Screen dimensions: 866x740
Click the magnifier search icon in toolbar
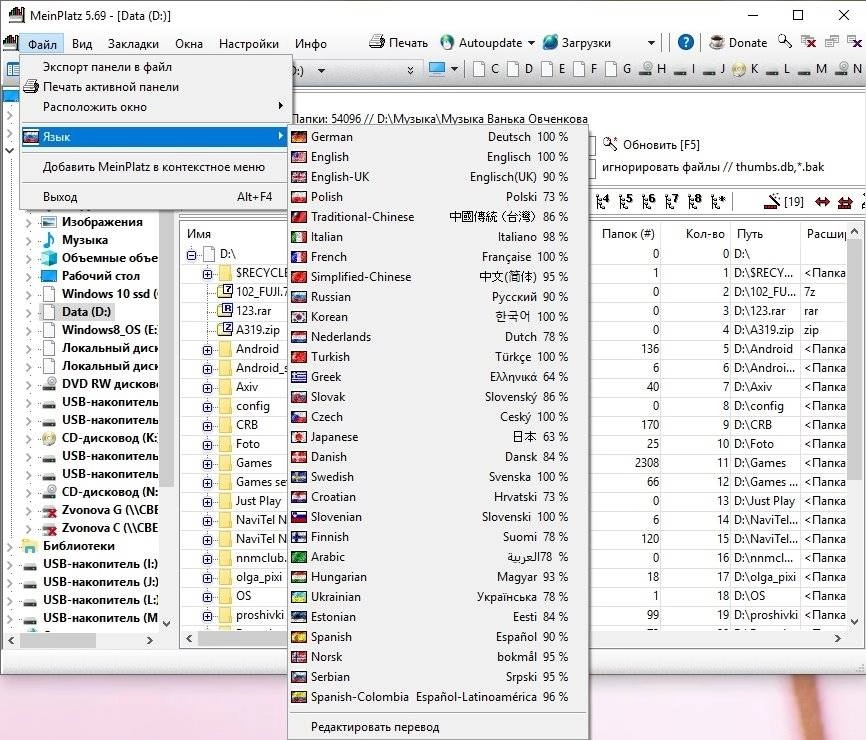(784, 41)
